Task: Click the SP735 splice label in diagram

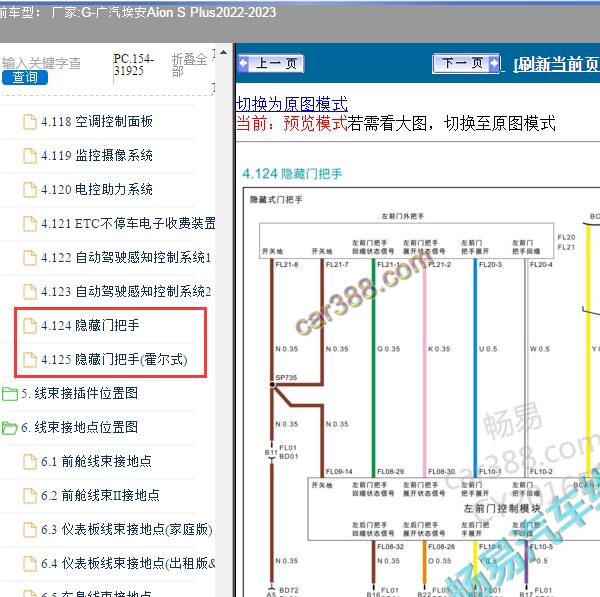Action: 286,377
